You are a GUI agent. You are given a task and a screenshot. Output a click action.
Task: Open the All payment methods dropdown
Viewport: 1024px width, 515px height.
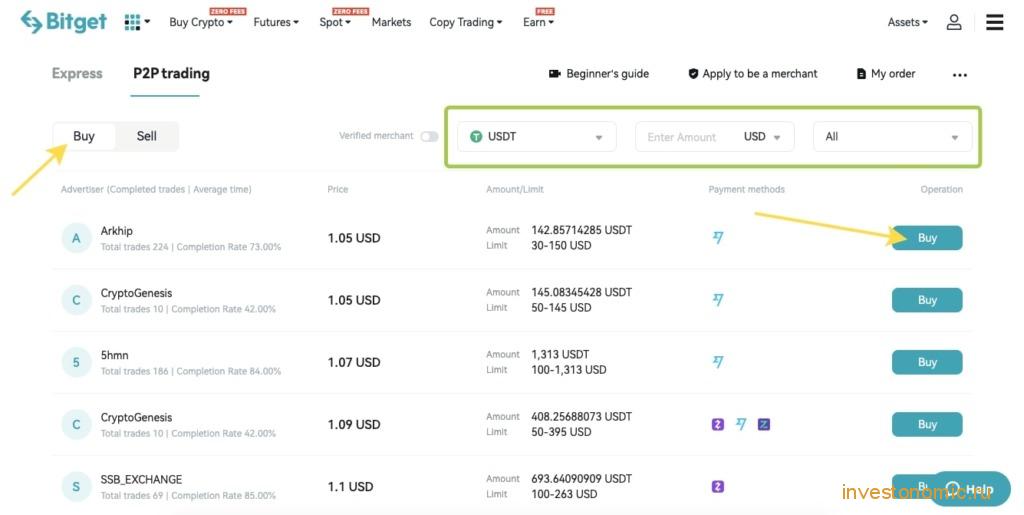tap(892, 136)
